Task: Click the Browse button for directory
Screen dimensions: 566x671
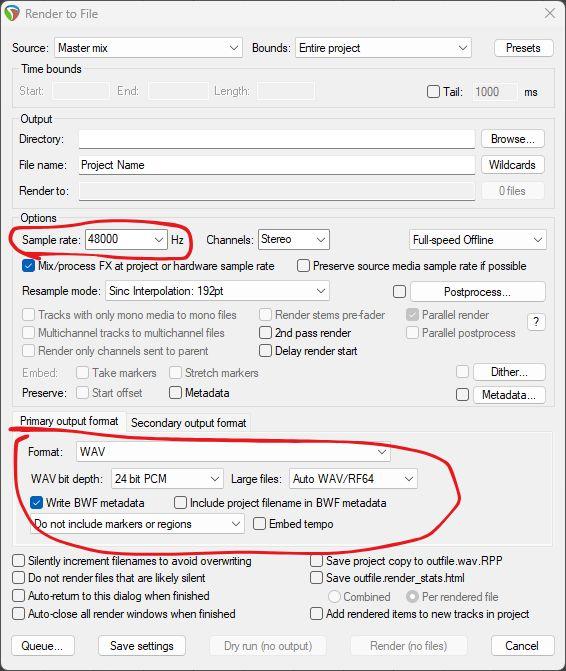Action: [x=513, y=139]
